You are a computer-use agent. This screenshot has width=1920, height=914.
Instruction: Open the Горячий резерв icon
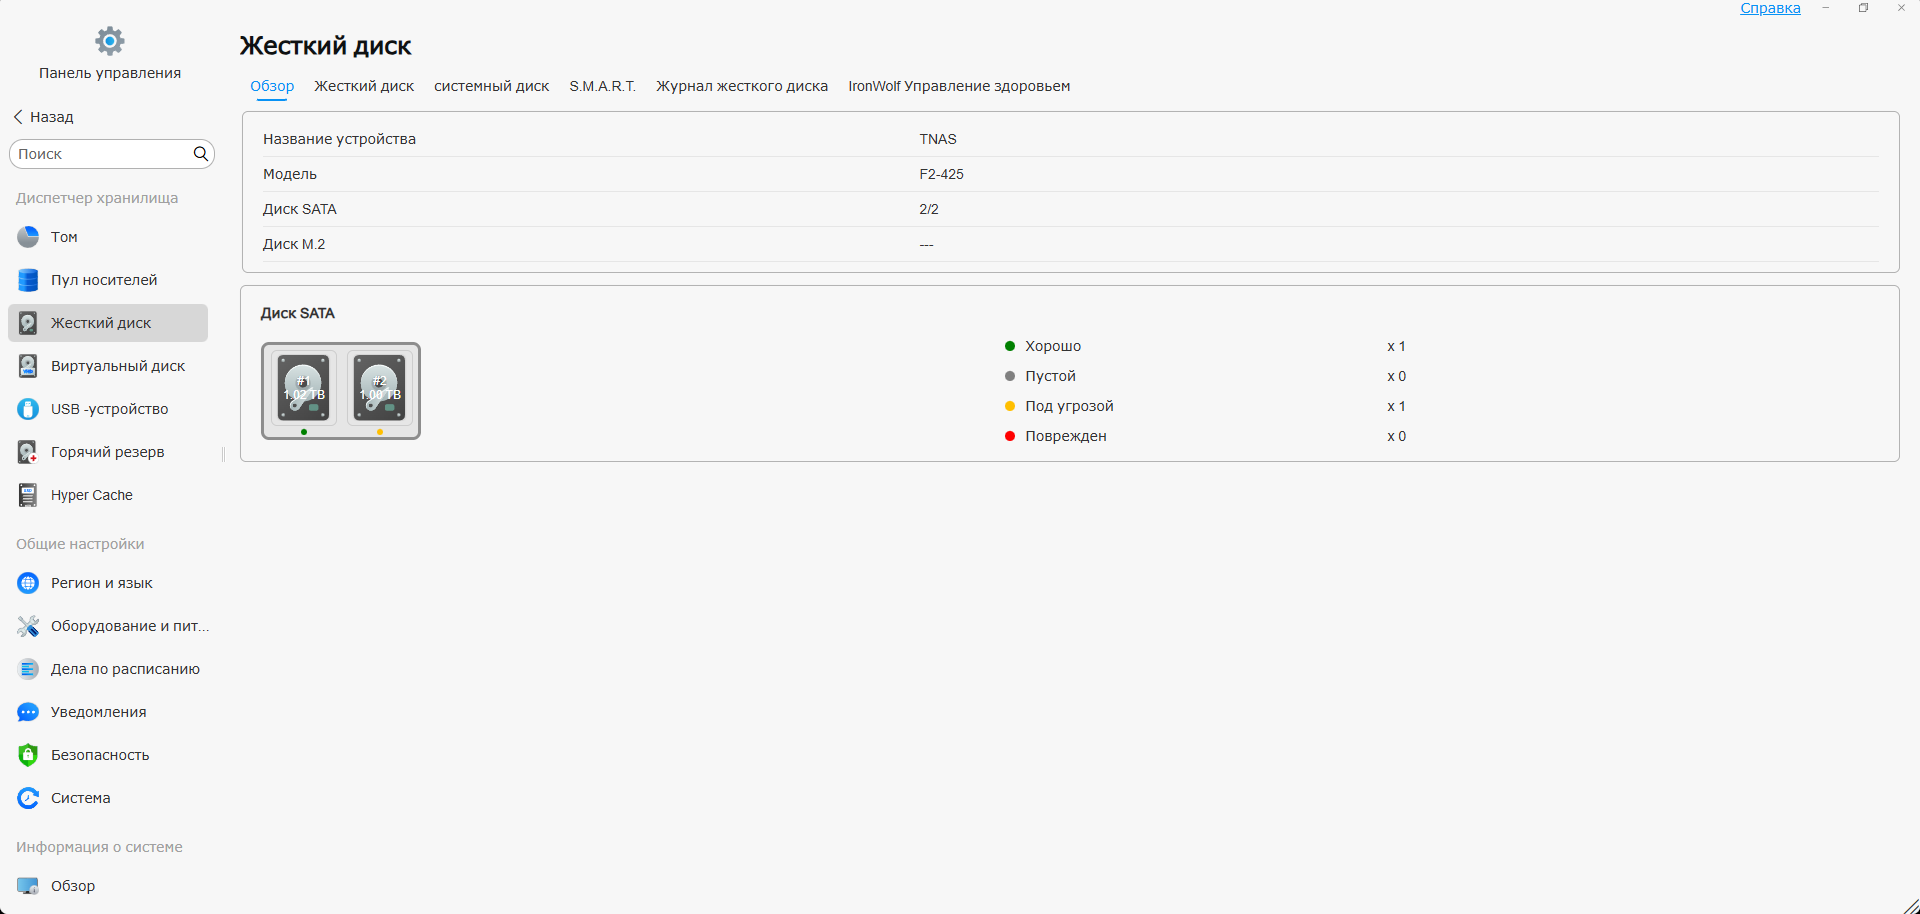(28, 452)
